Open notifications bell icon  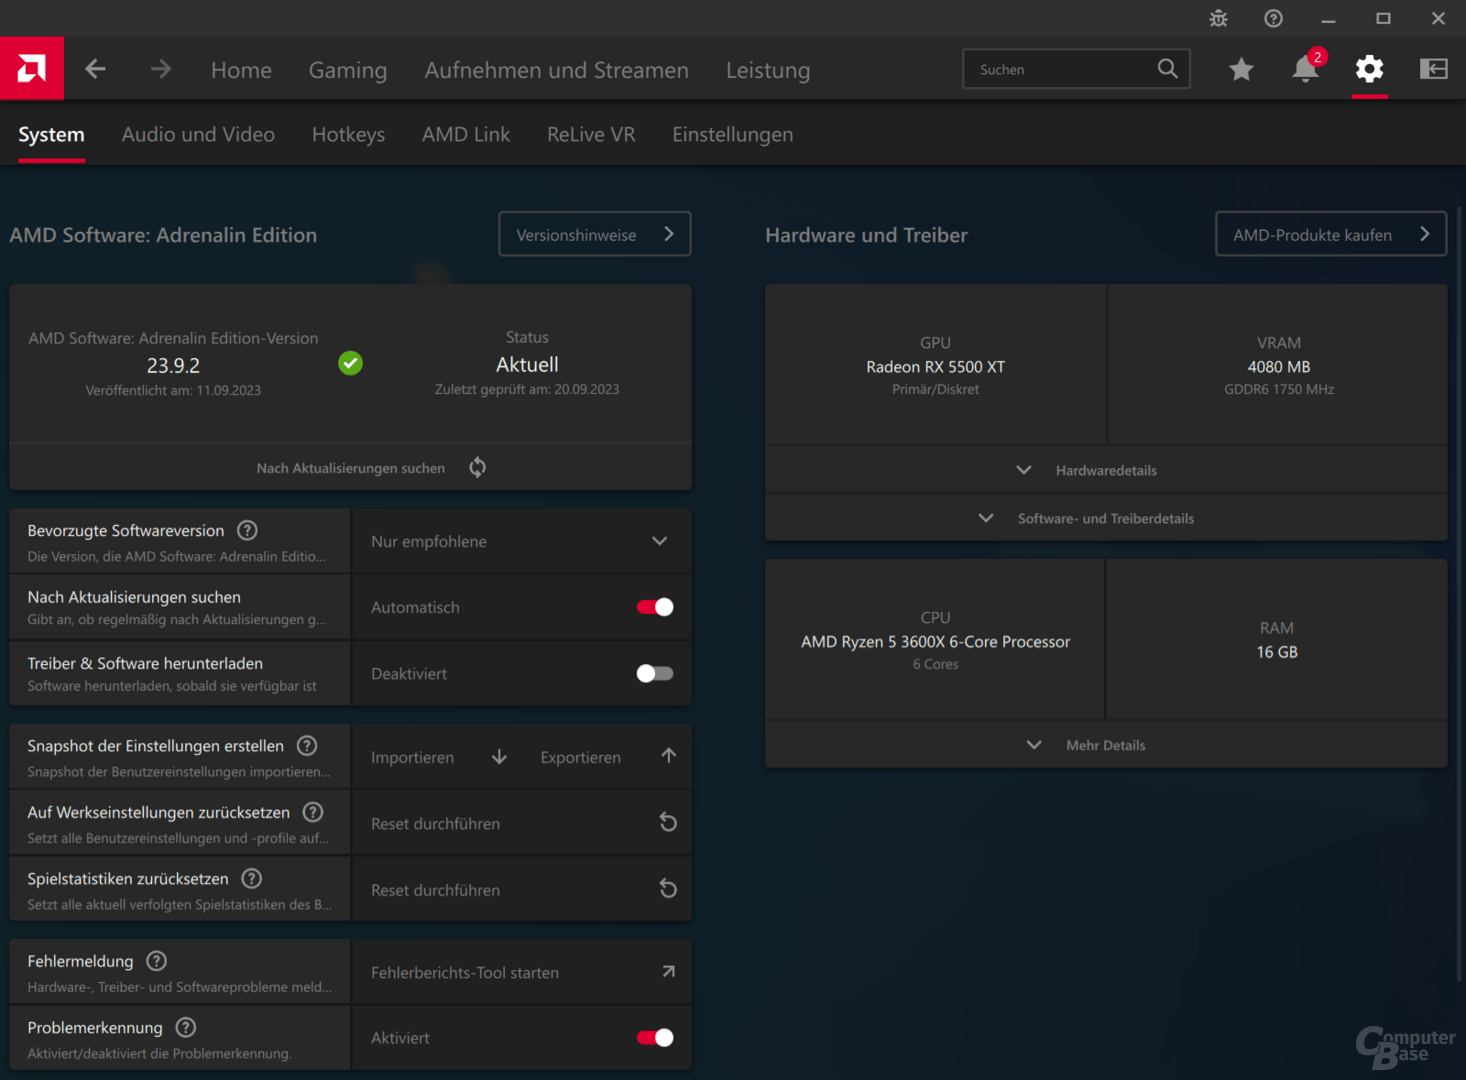click(x=1305, y=69)
